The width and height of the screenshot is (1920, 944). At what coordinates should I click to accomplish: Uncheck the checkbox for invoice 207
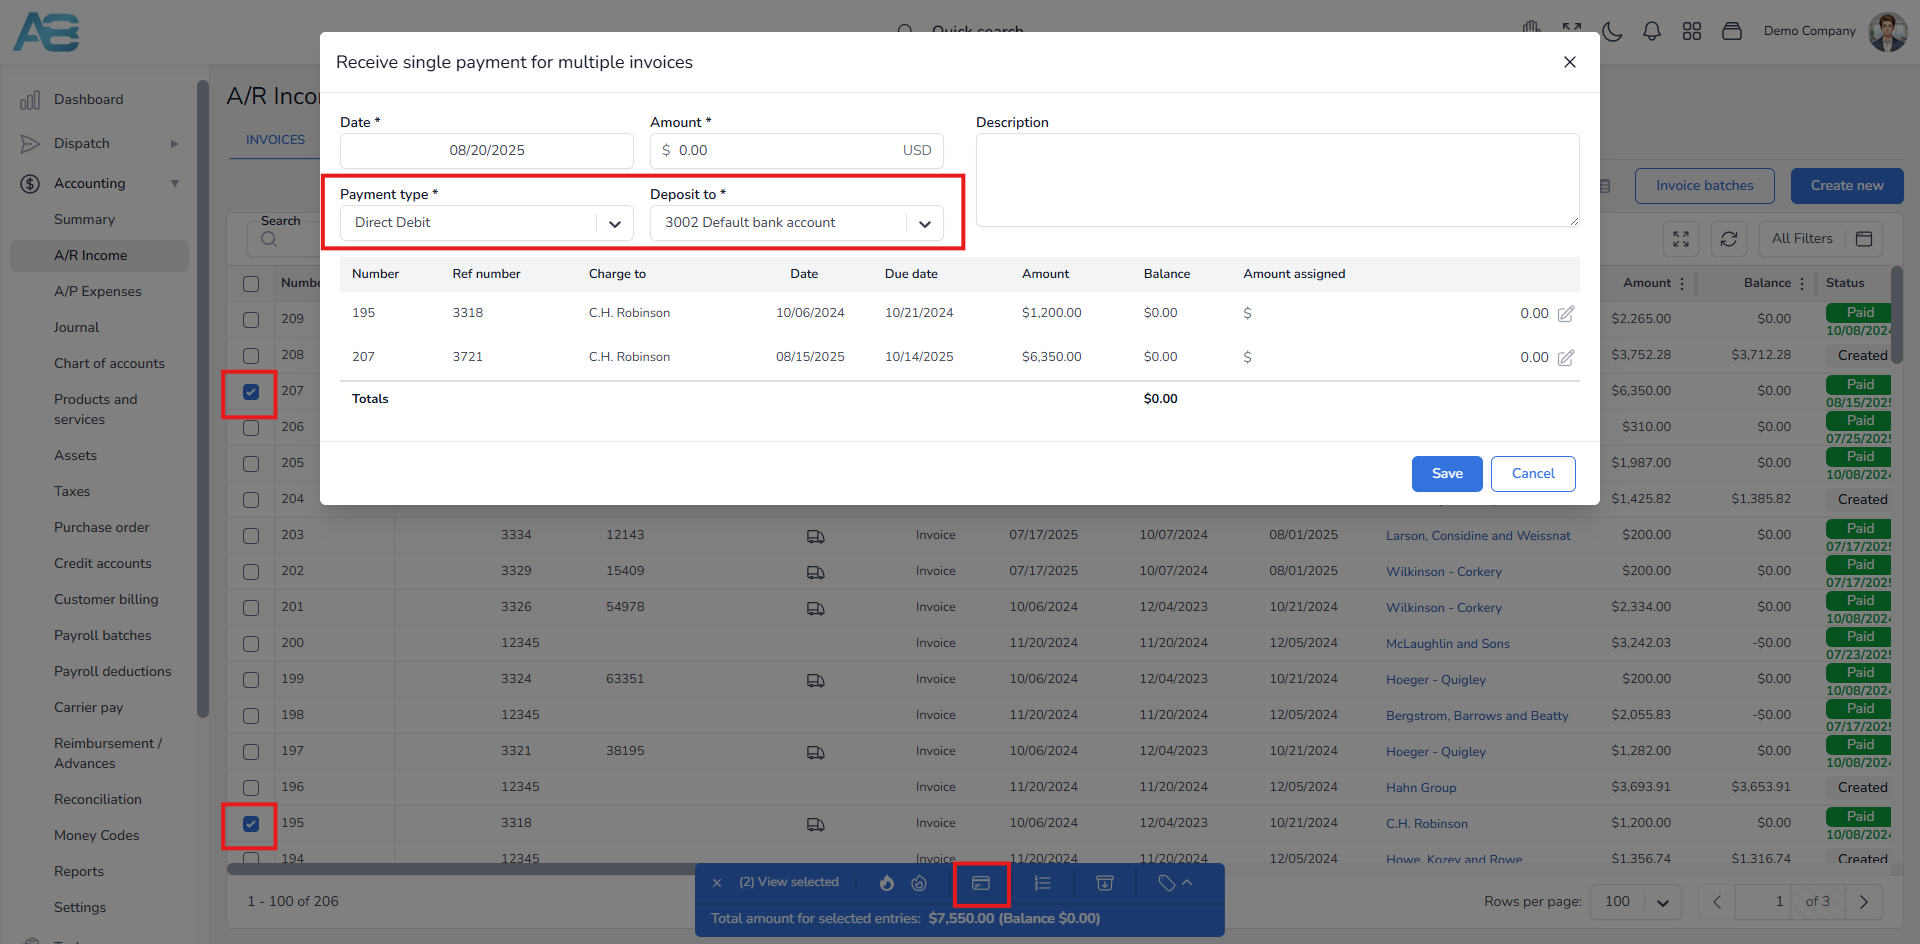pos(251,392)
